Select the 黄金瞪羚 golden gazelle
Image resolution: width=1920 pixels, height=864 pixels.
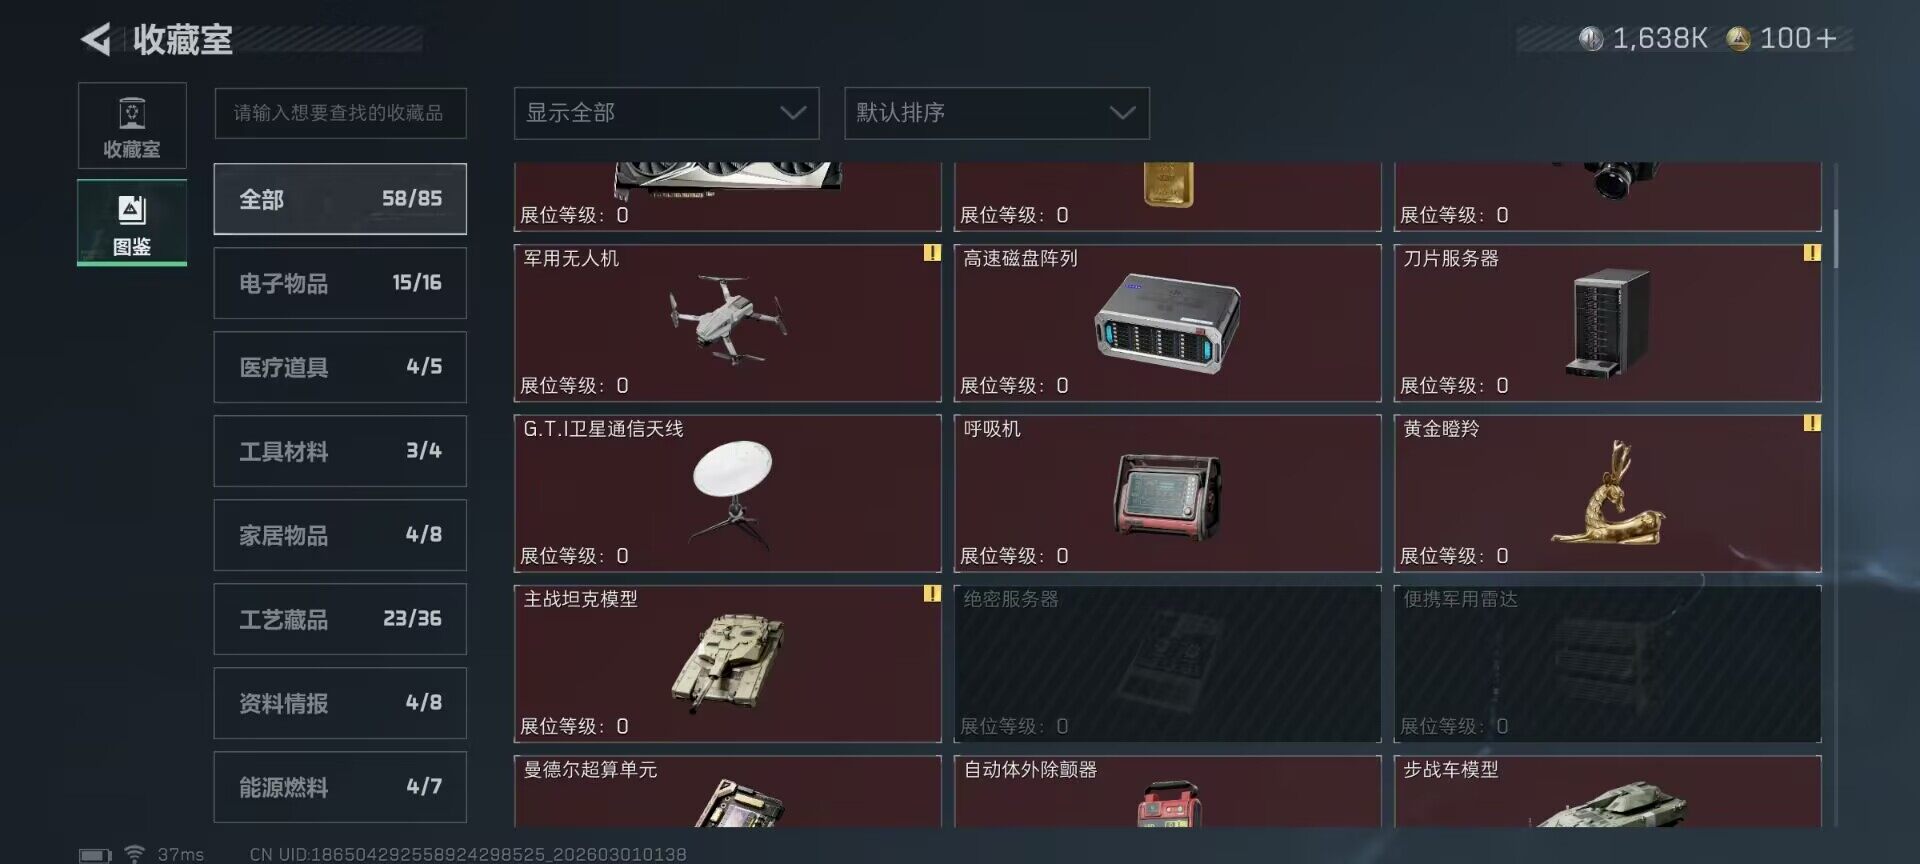(x=1608, y=493)
